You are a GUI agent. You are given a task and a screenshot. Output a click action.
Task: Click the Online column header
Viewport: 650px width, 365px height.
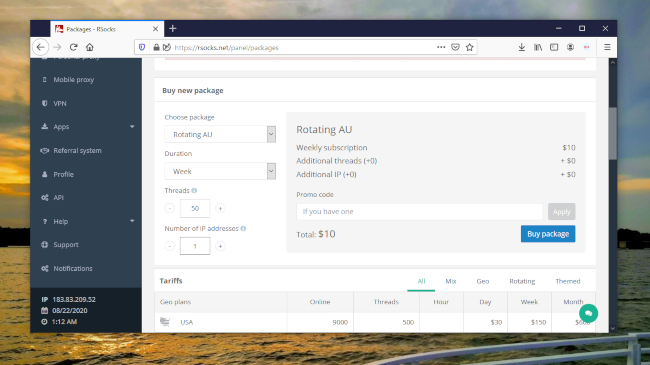coord(320,302)
